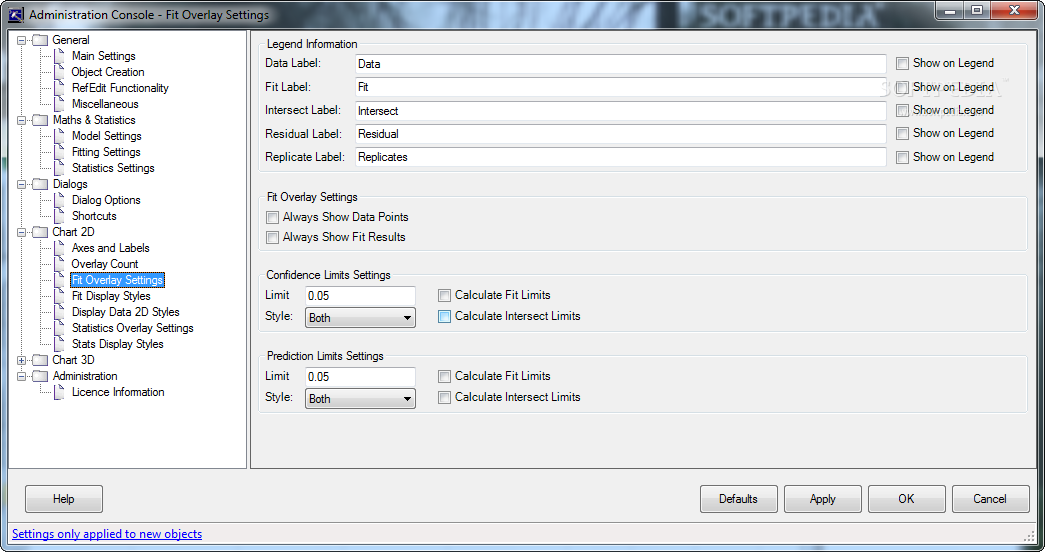
Task: Click the page icon beside Shortcuts
Action: coord(59,216)
